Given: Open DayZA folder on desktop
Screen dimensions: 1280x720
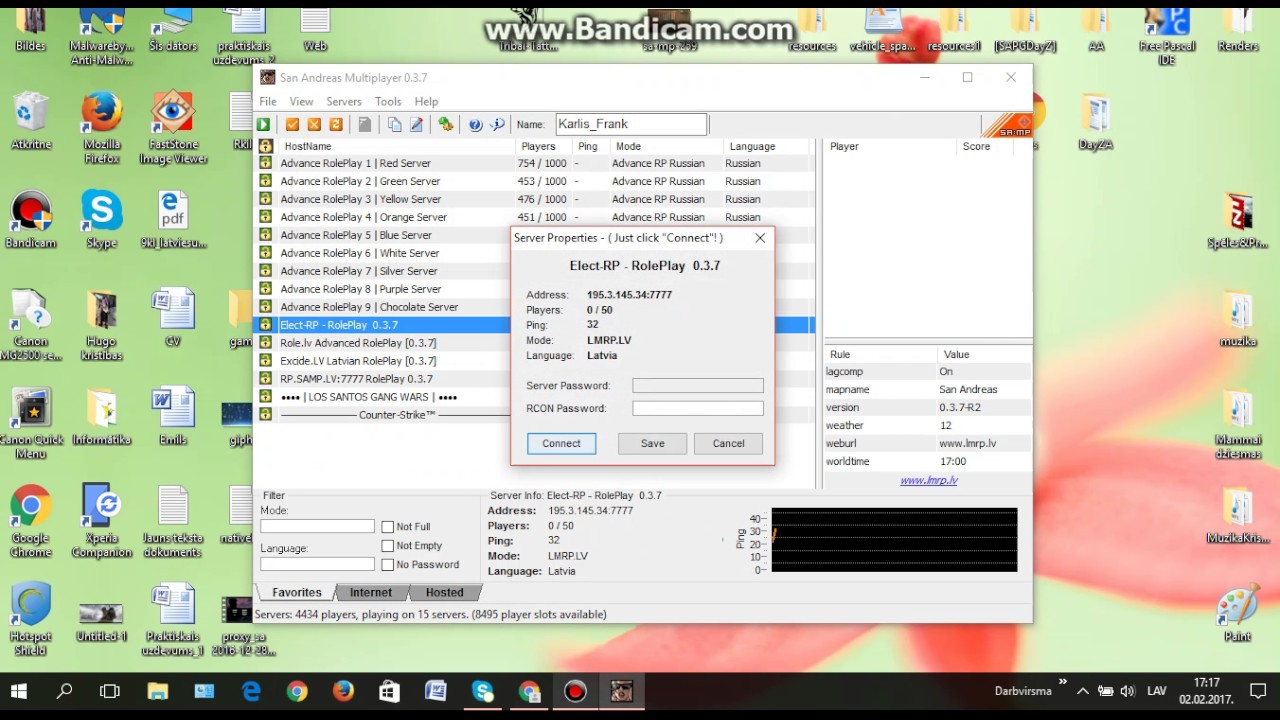Looking at the screenshot, I should (1095, 123).
